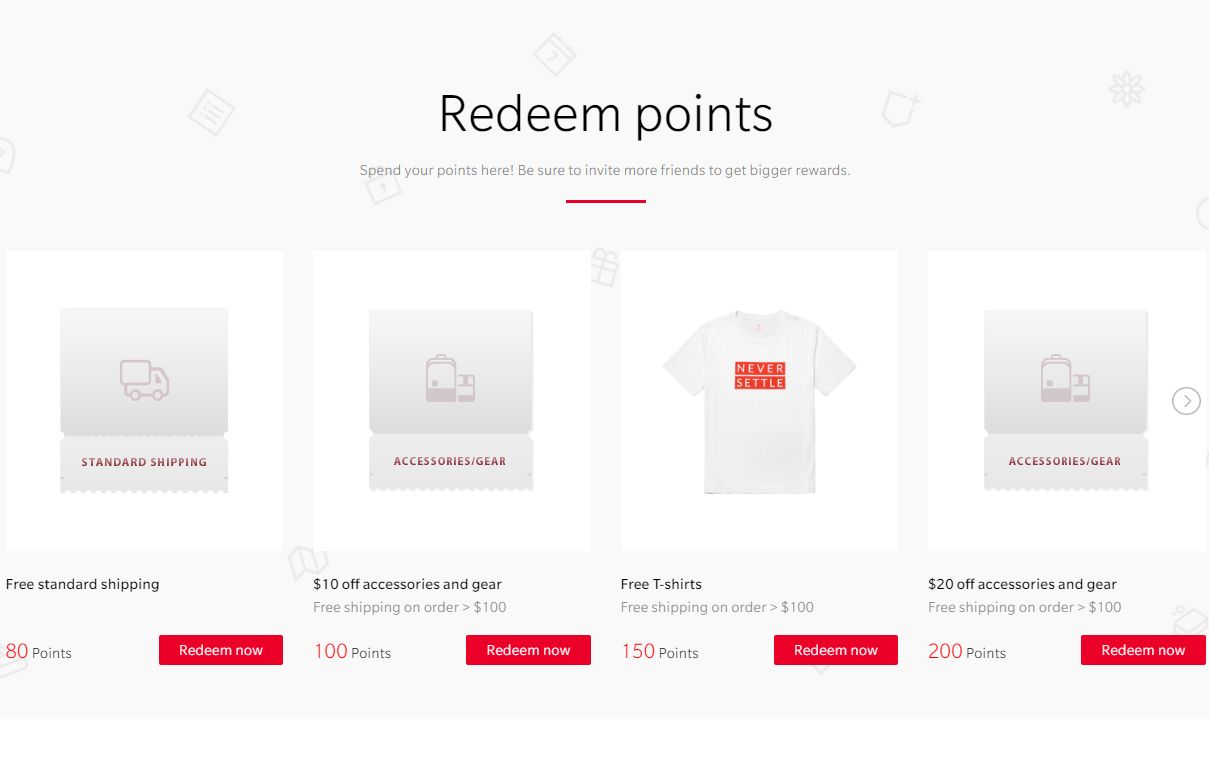Viewport: 1209px width, 765px height.
Task: Click the 'Free standard shipping' title
Action: coord(83,584)
